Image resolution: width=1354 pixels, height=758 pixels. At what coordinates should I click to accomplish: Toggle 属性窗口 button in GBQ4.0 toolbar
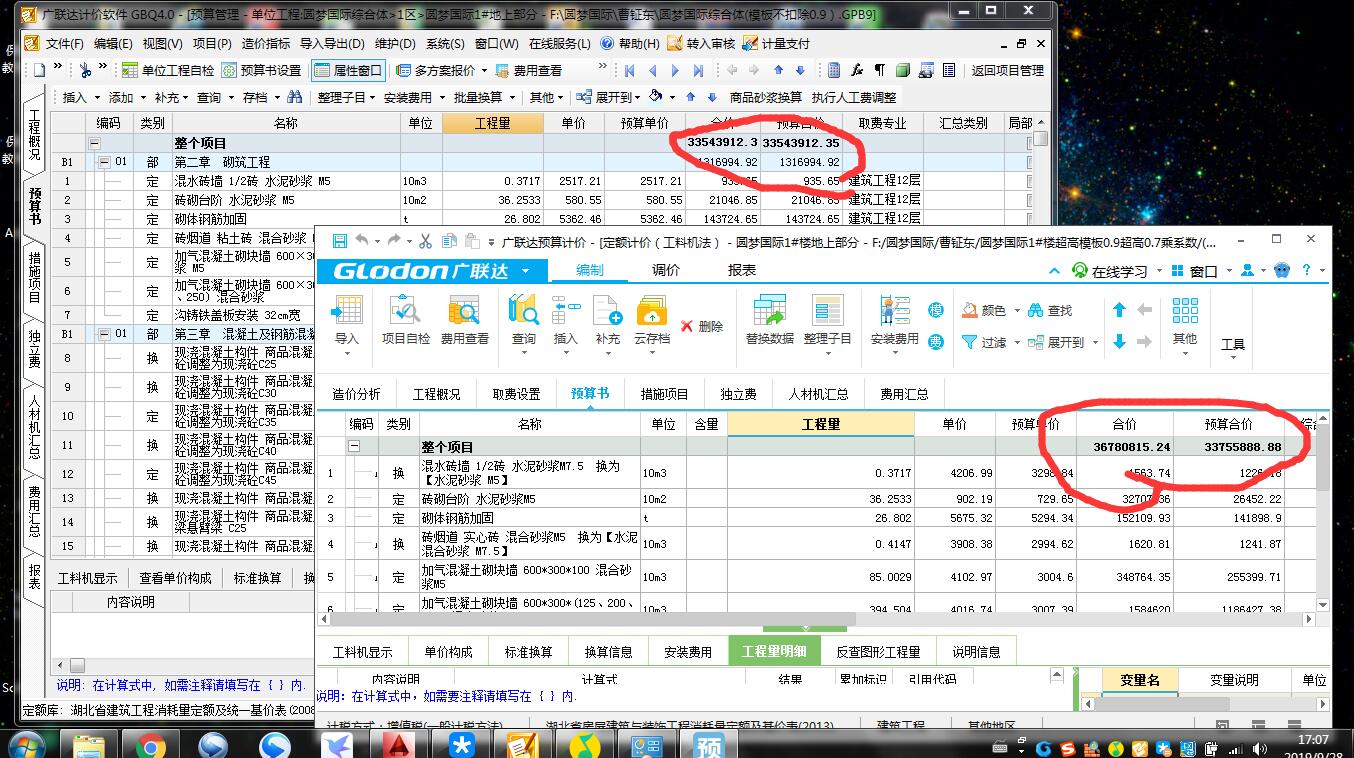[x=348, y=70]
